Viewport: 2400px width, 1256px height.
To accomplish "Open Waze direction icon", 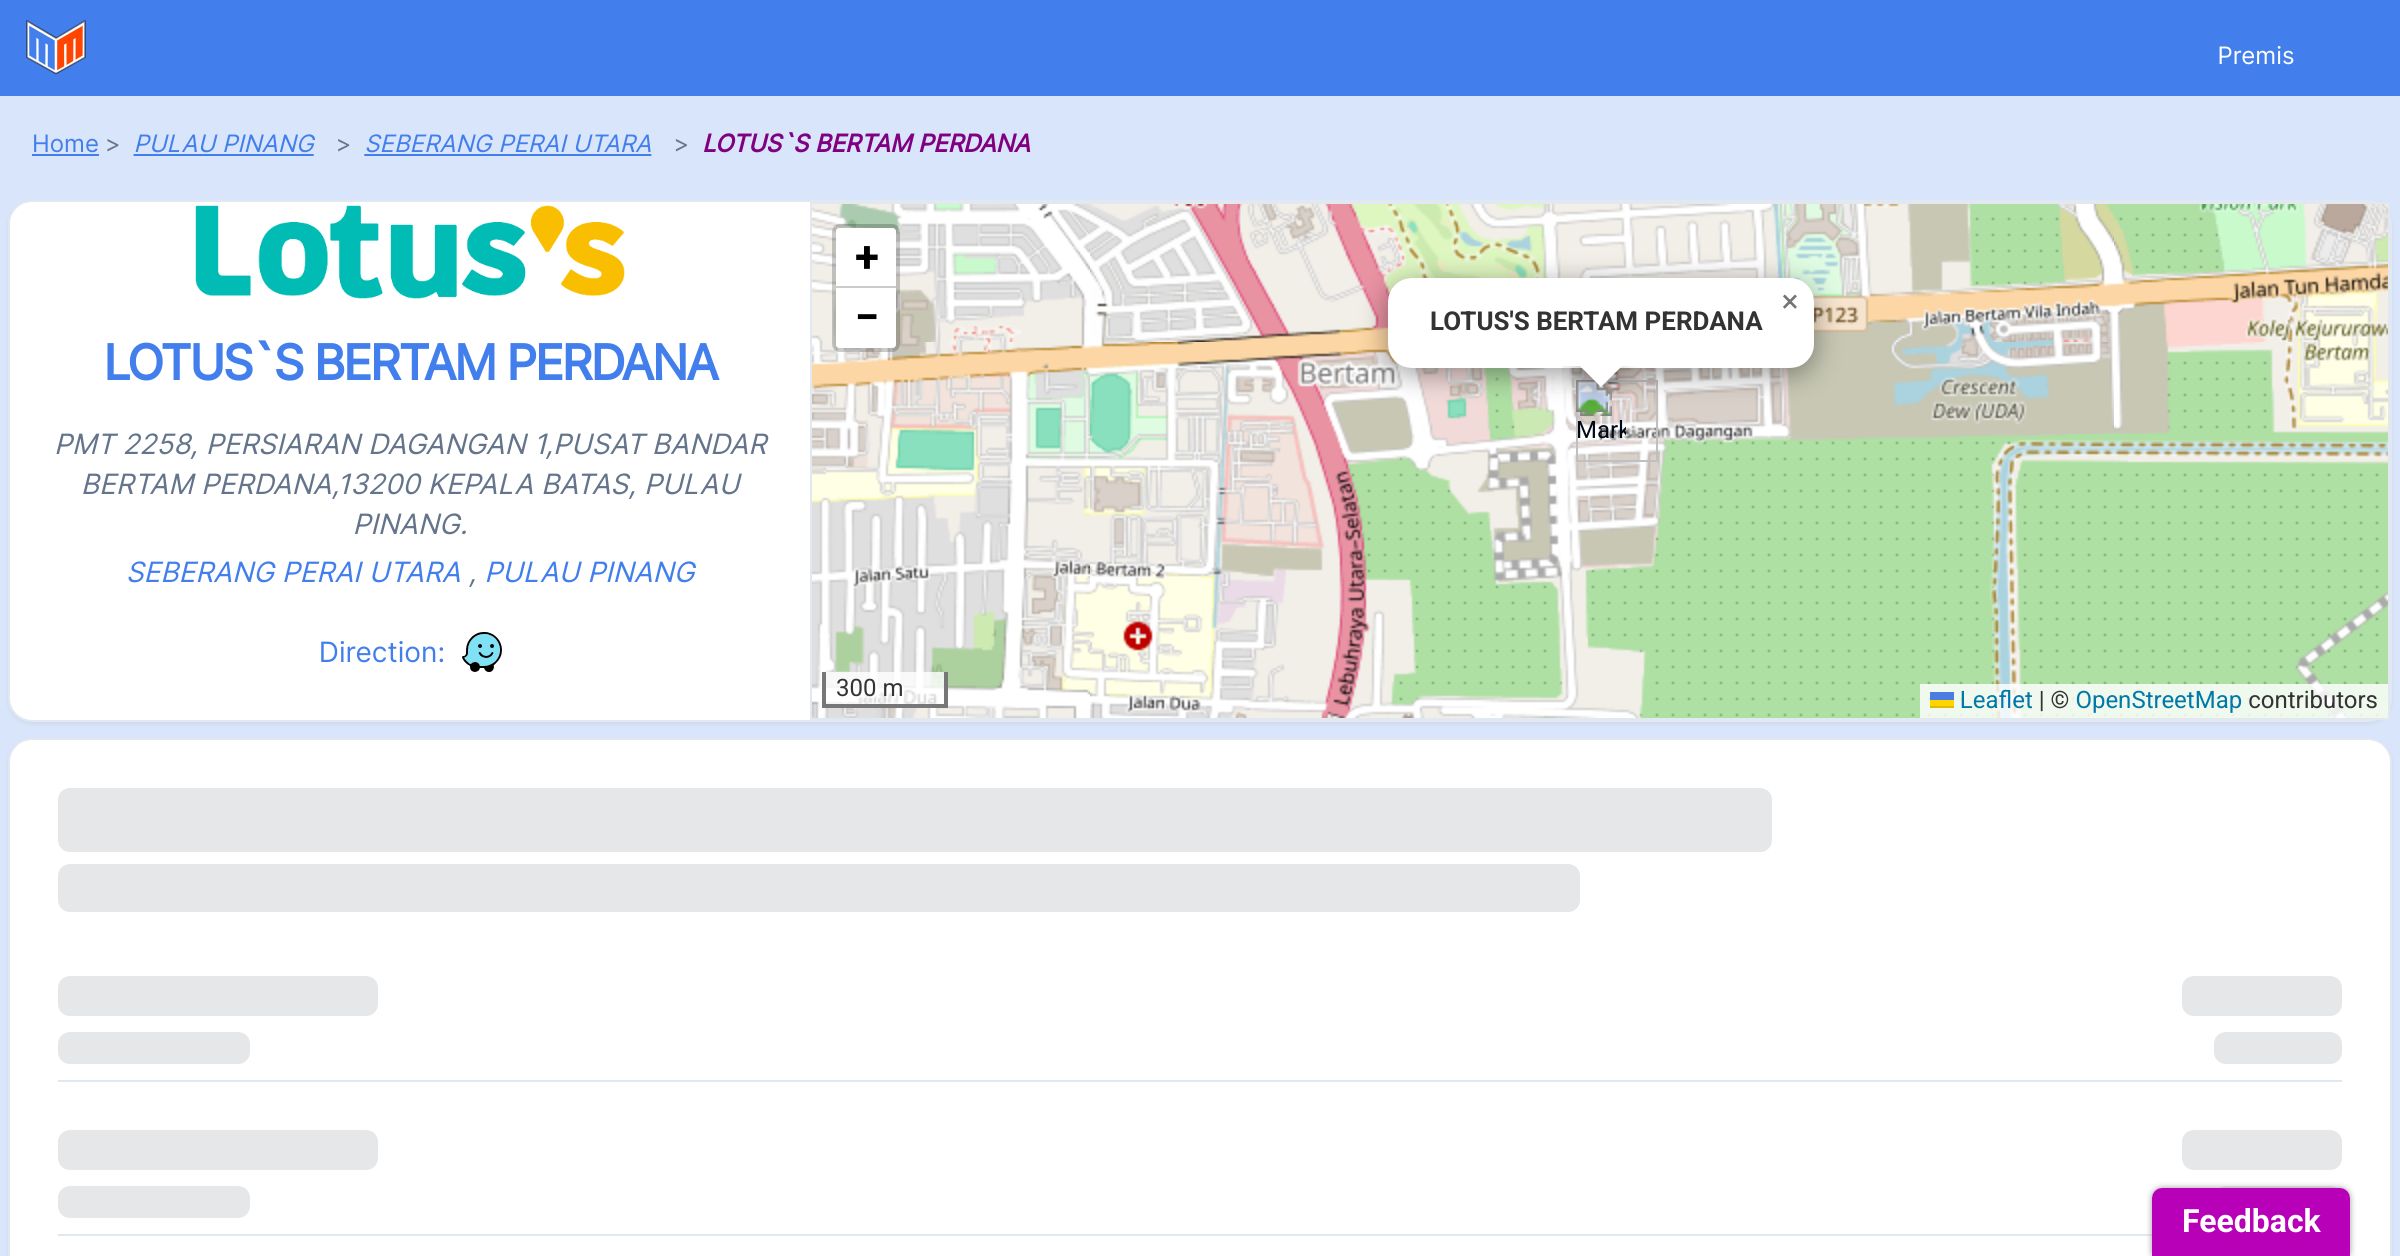I will pos(482,652).
